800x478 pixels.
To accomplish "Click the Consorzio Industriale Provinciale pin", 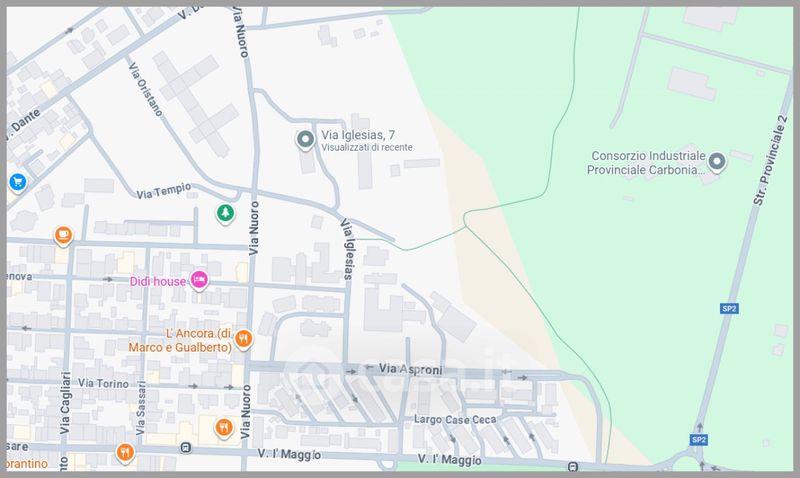I will (x=716, y=165).
